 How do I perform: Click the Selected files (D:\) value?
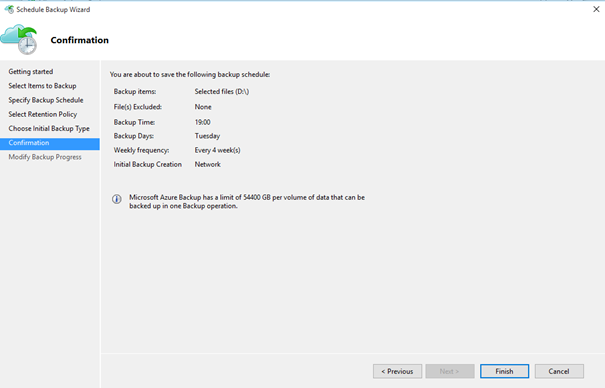click(x=222, y=91)
